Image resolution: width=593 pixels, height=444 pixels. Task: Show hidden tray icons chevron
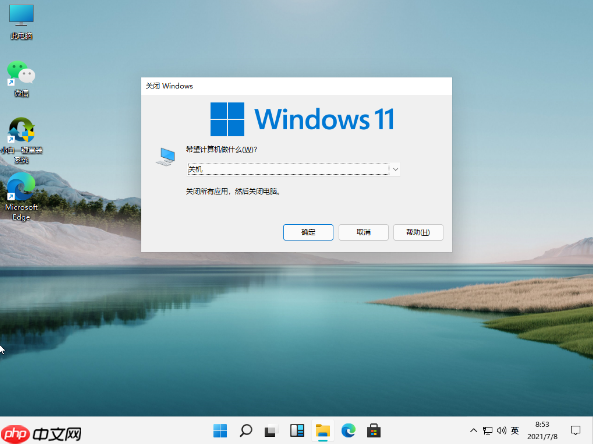tap(473, 430)
